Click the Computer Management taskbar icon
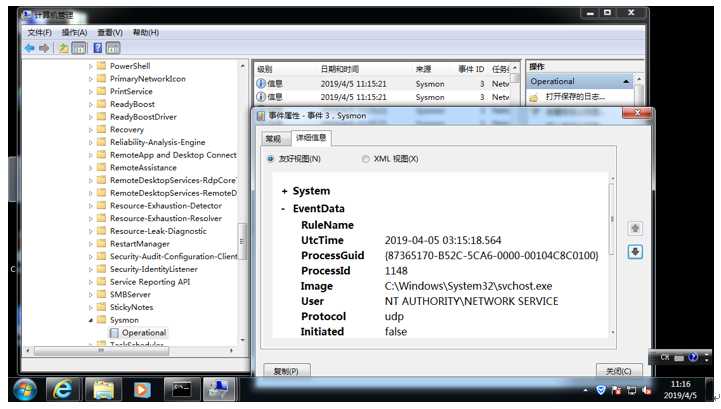721x409 pixels. tap(219, 389)
